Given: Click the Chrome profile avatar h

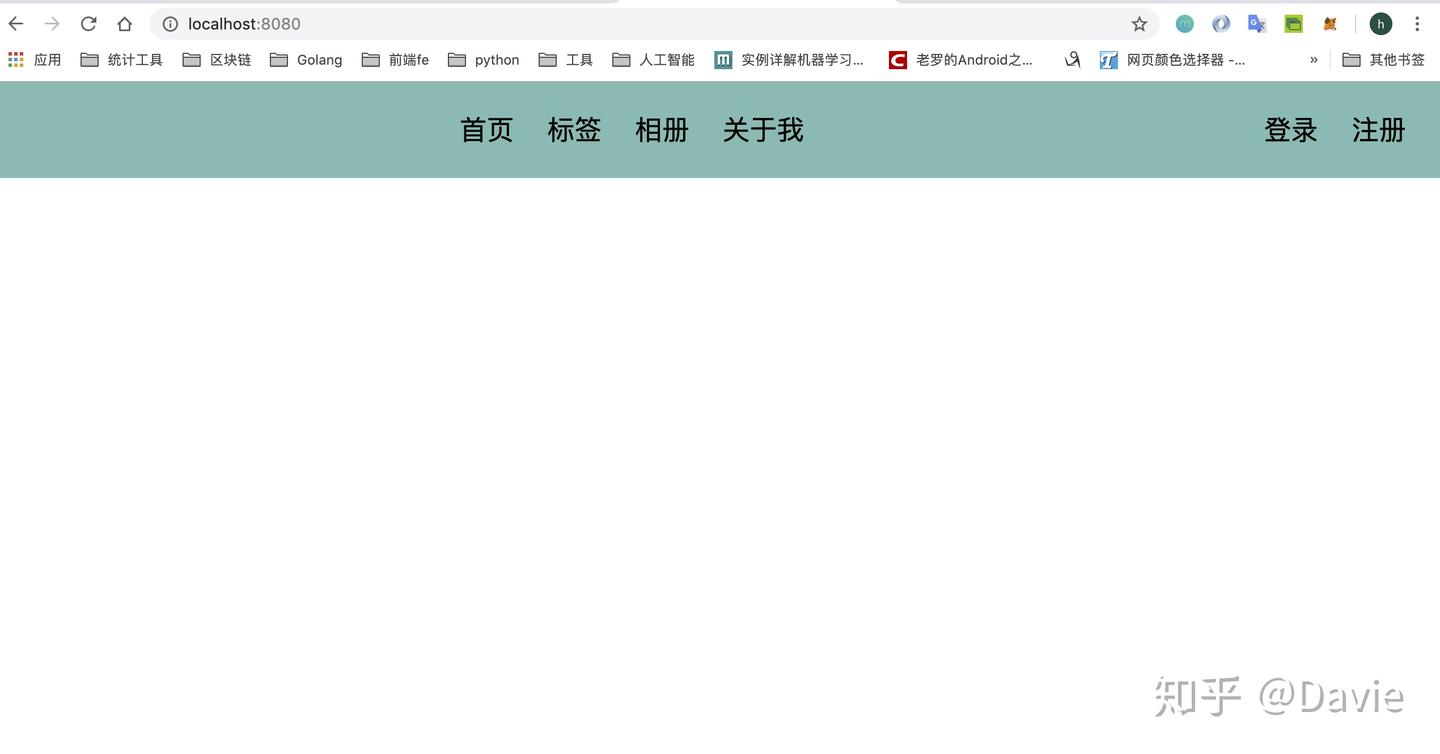Looking at the screenshot, I should coord(1381,23).
